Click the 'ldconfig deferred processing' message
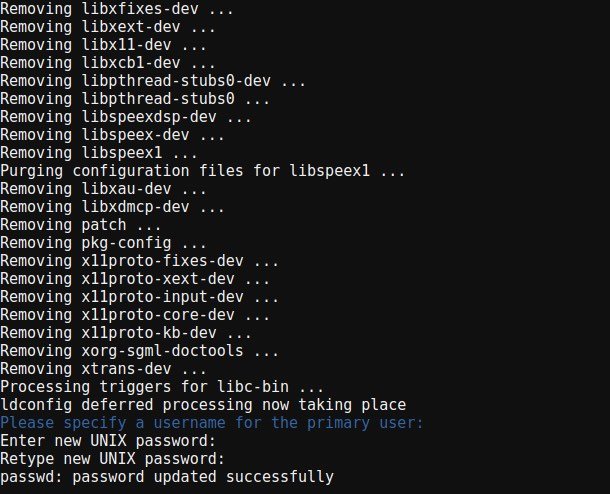Screen dimensions: 610x494 [203, 405]
